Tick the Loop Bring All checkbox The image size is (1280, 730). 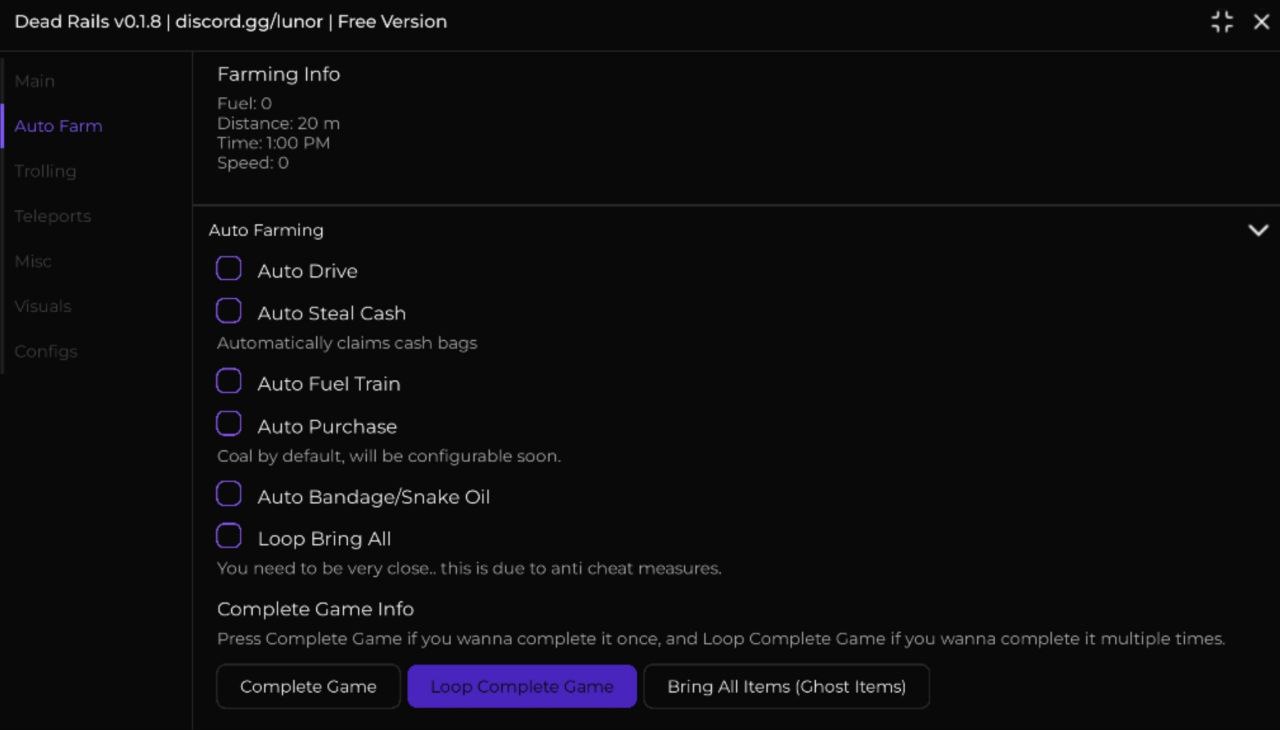(229, 537)
